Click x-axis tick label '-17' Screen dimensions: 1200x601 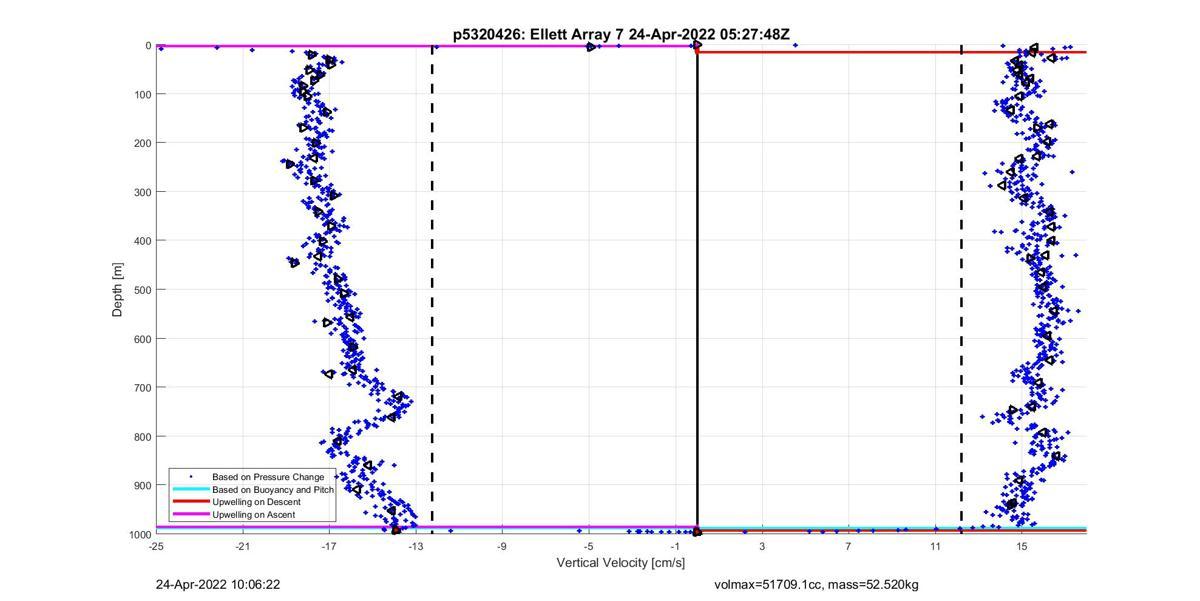329,546
